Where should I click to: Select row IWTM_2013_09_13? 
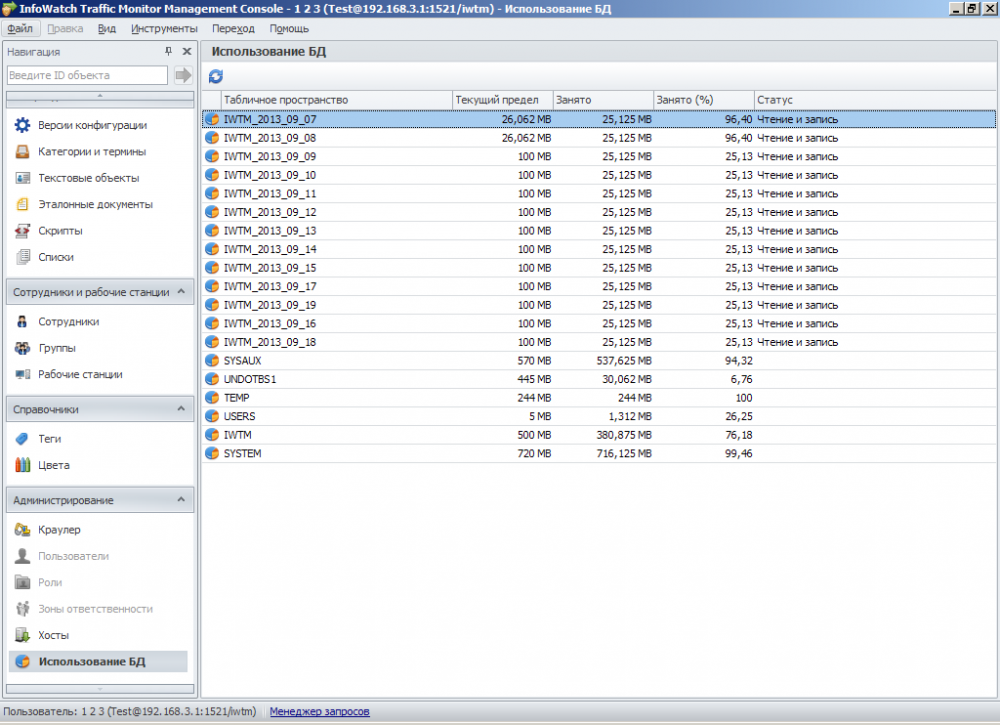click(599, 230)
